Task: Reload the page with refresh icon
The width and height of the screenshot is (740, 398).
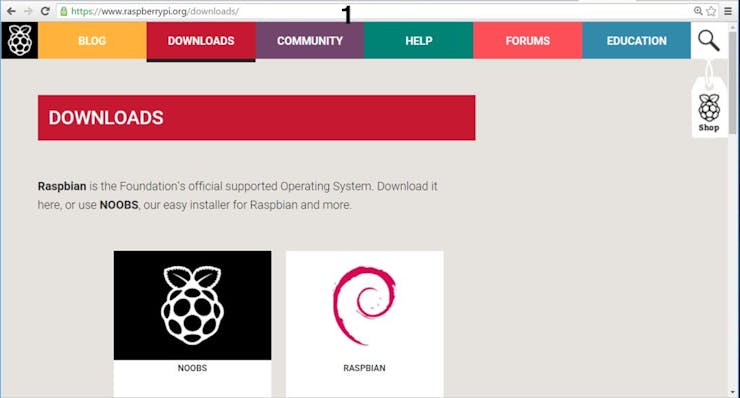Action: coord(45,11)
